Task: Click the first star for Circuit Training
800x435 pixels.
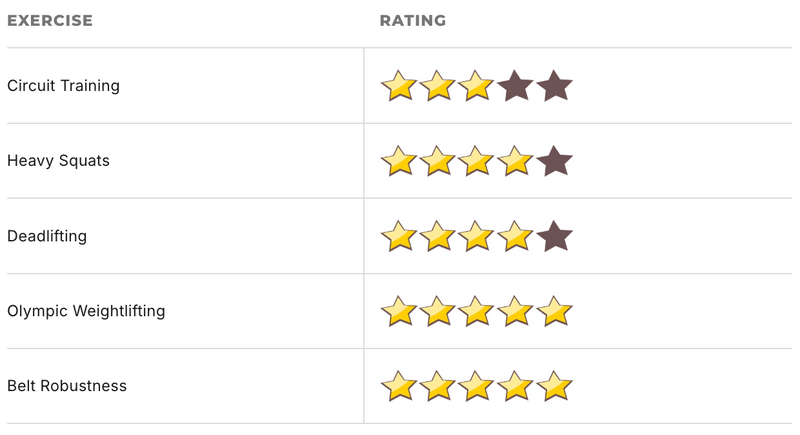Action: pos(398,86)
